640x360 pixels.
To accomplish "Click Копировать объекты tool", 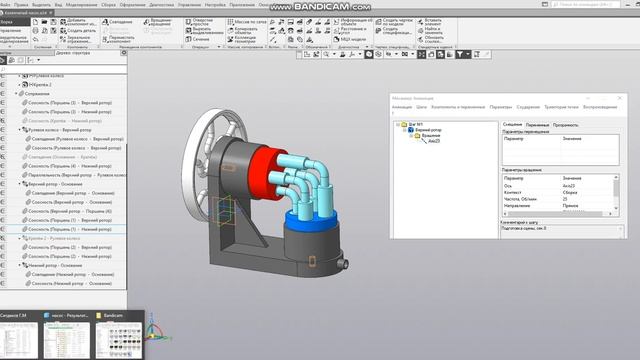I will point(243,31).
